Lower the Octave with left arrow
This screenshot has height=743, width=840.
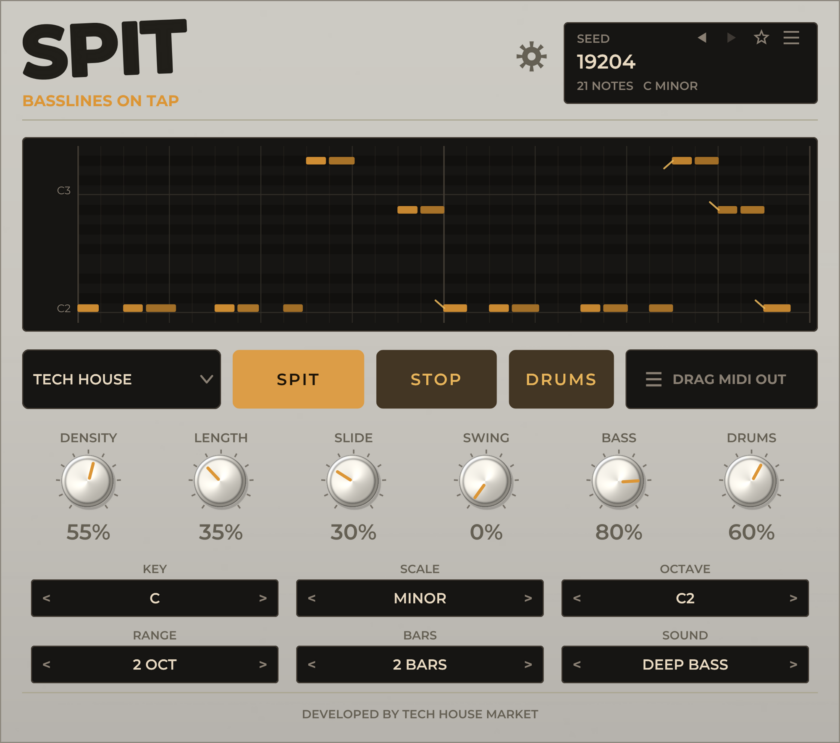[577, 598]
